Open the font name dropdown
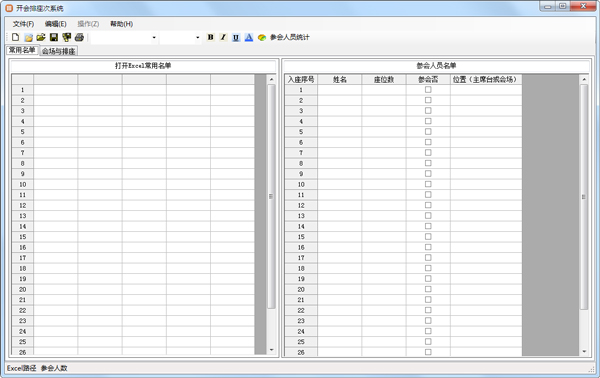Image resolution: width=600 pixels, height=378 pixels. coord(154,37)
